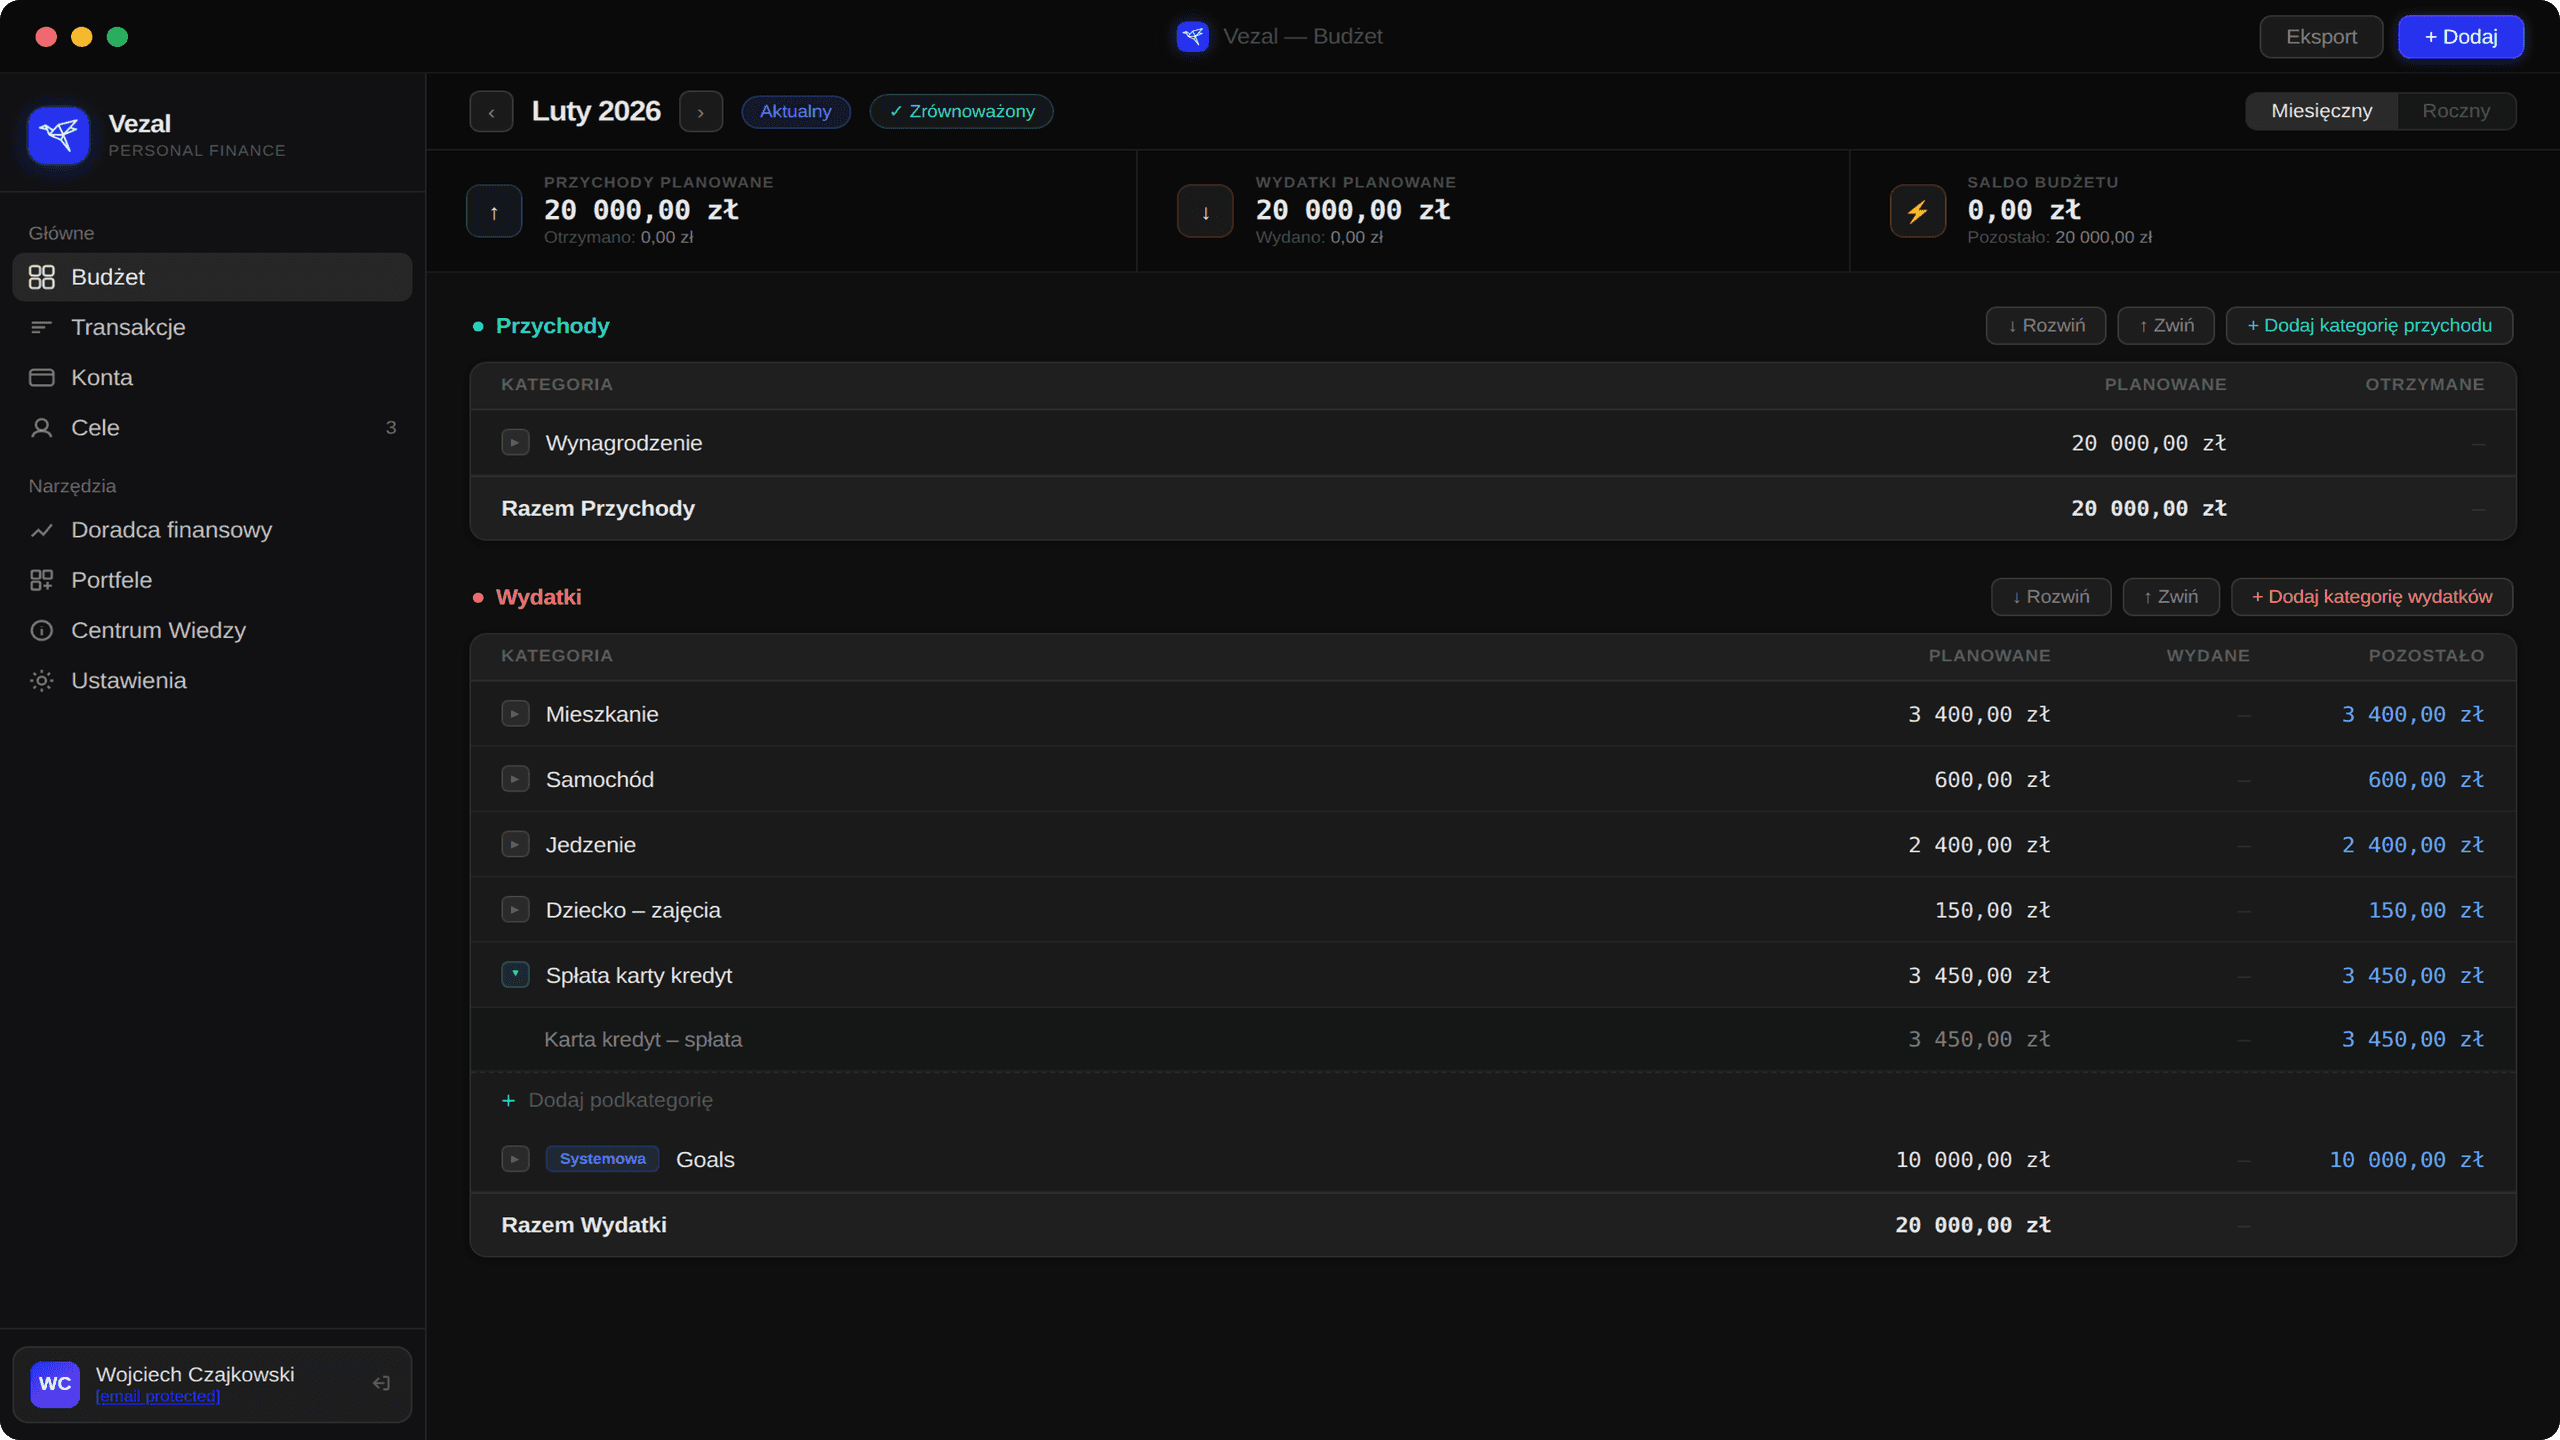
Task: Open Doradca finansowy from the sidebar
Action: click(171, 530)
